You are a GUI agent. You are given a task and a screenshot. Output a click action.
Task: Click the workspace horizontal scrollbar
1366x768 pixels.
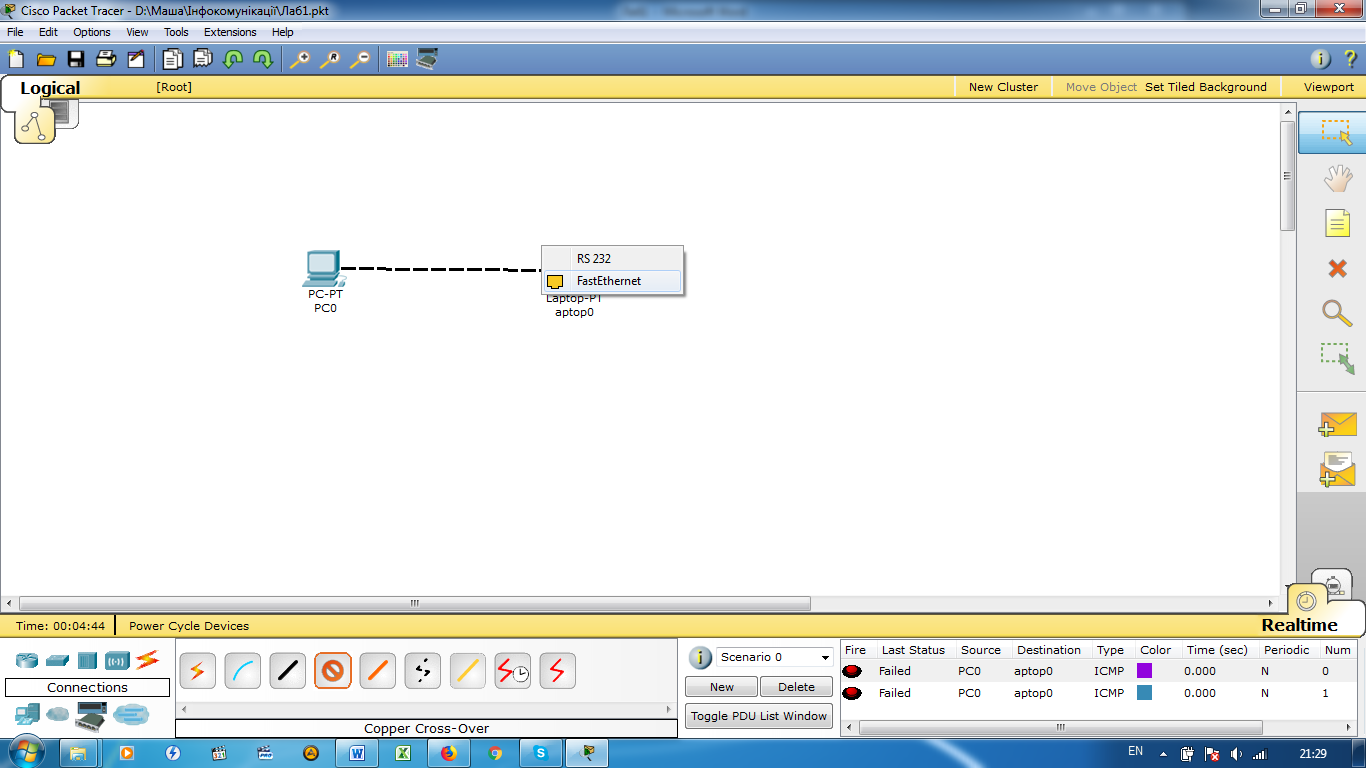(x=415, y=604)
